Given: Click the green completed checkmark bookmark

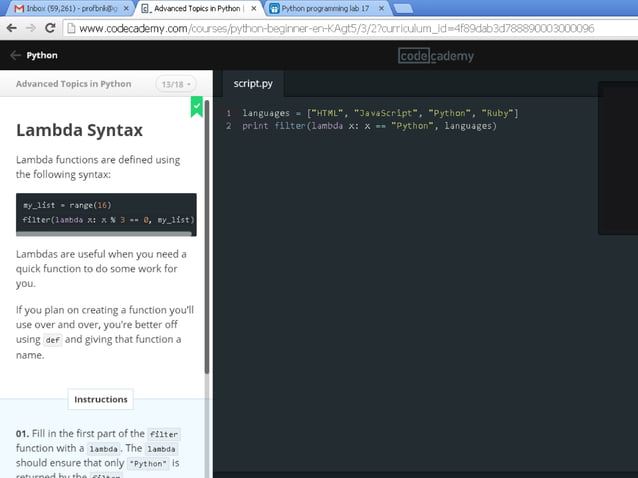Looking at the screenshot, I should [x=197, y=105].
